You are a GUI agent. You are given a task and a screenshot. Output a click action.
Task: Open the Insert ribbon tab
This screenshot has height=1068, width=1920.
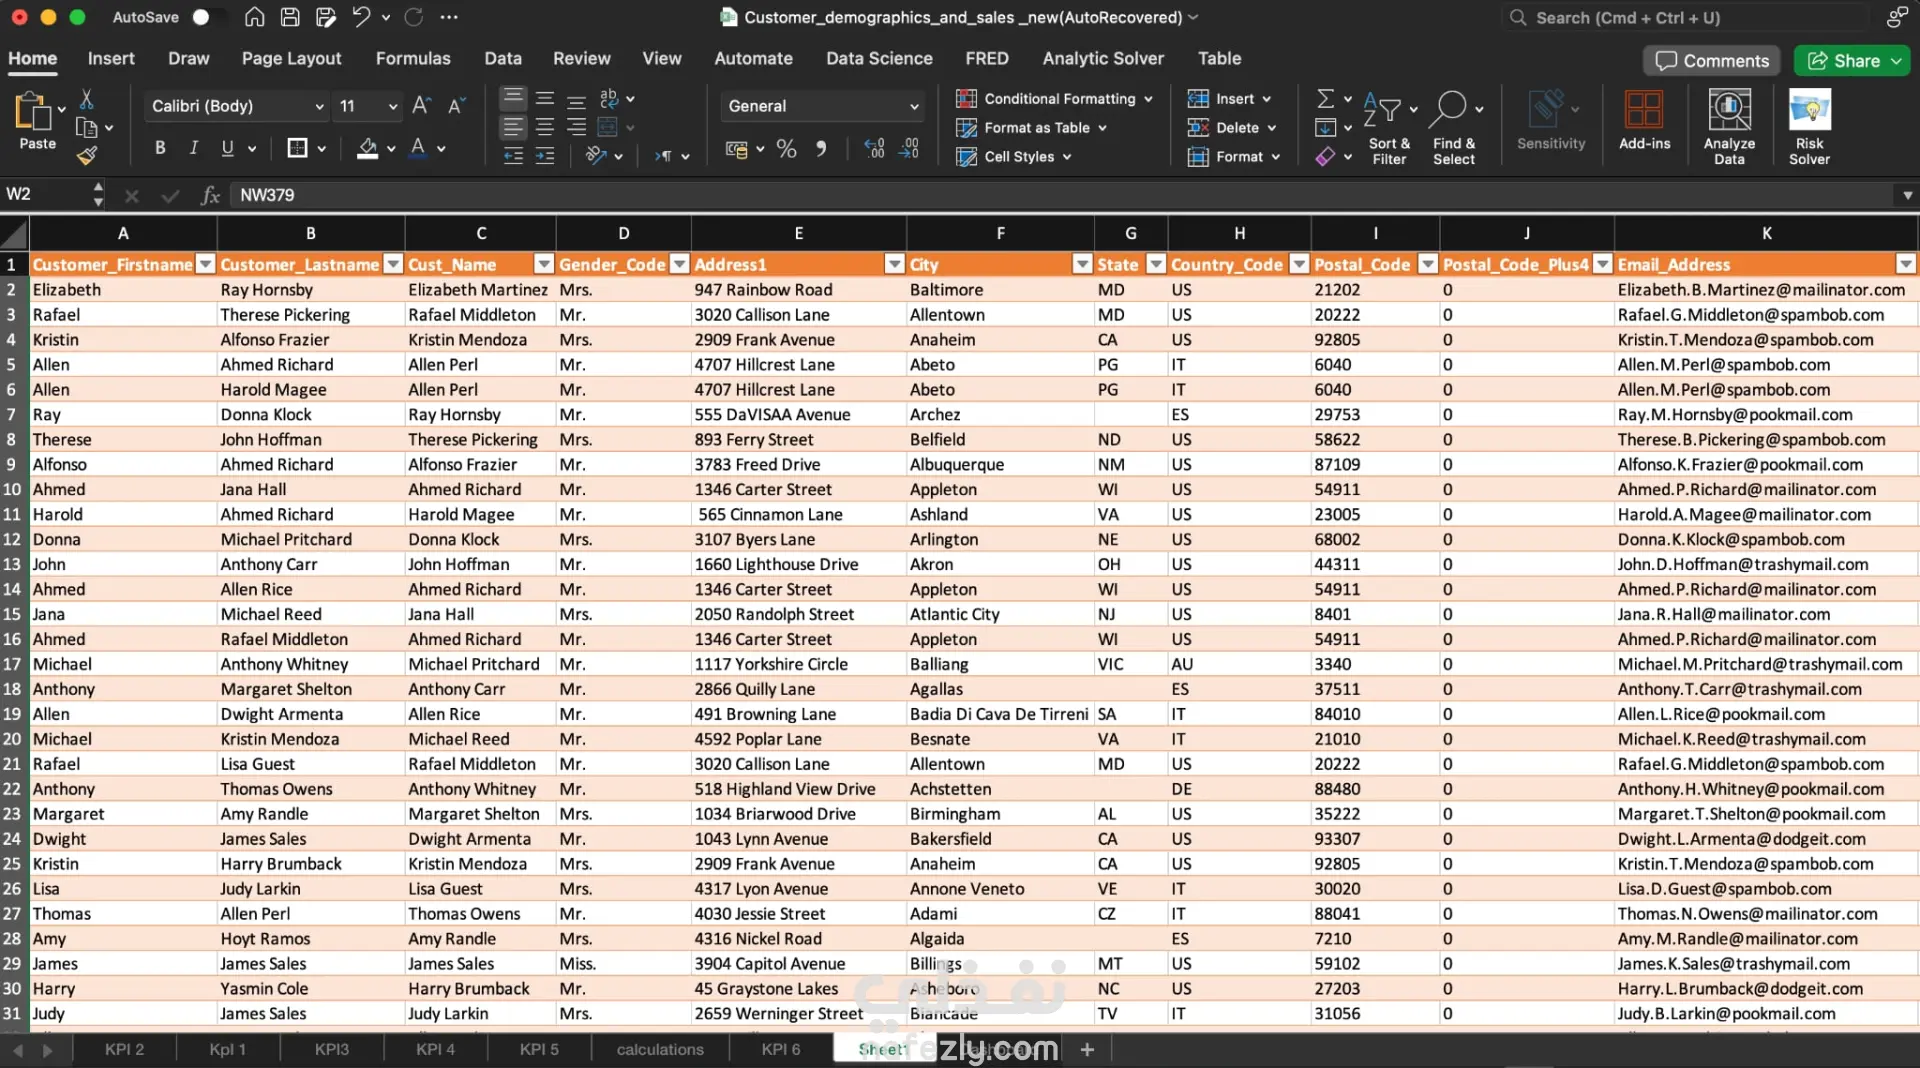click(111, 58)
